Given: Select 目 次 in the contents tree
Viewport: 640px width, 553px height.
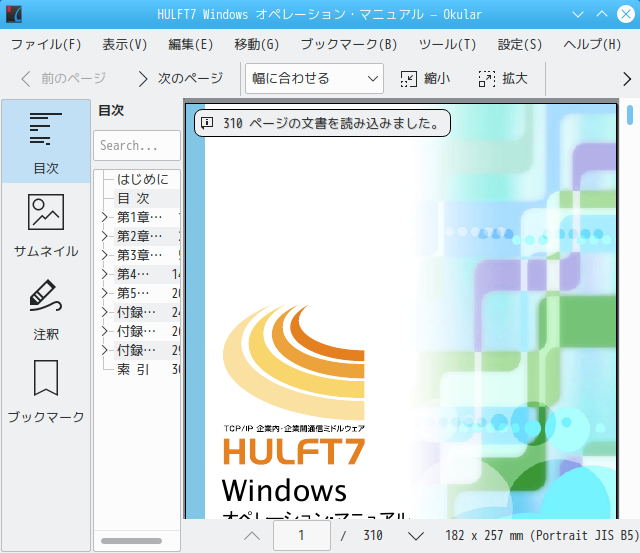Looking at the screenshot, I should (x=133, y=198).
